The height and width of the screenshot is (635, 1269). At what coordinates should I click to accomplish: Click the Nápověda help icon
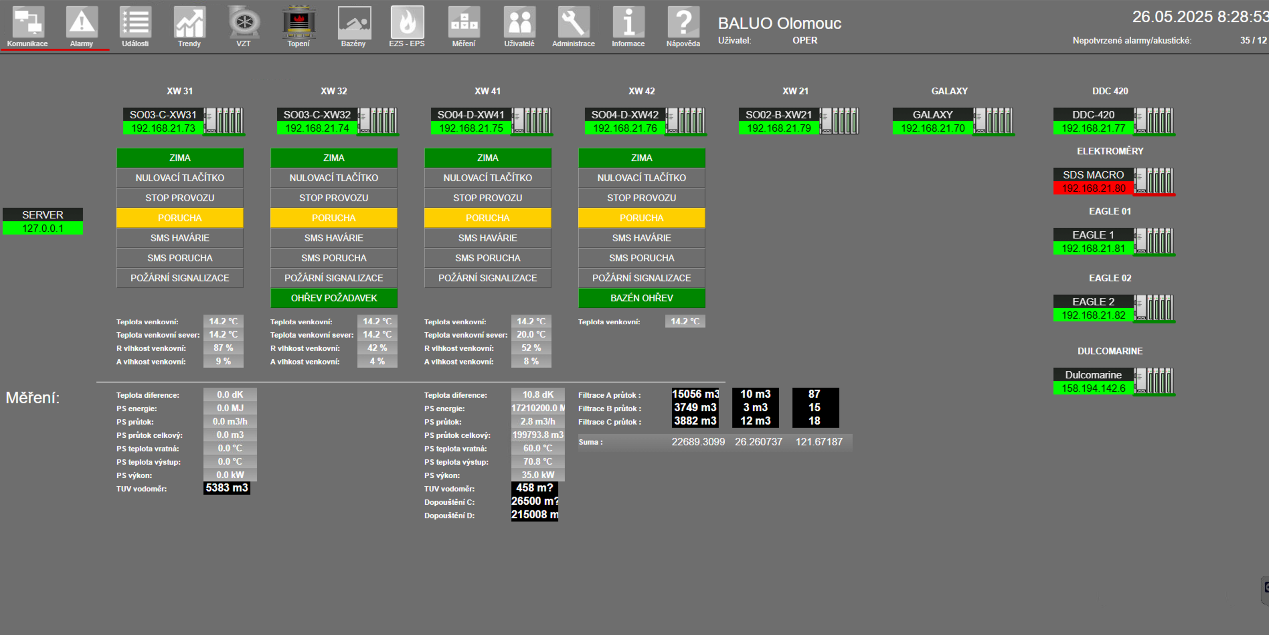[x=683, y=22]
